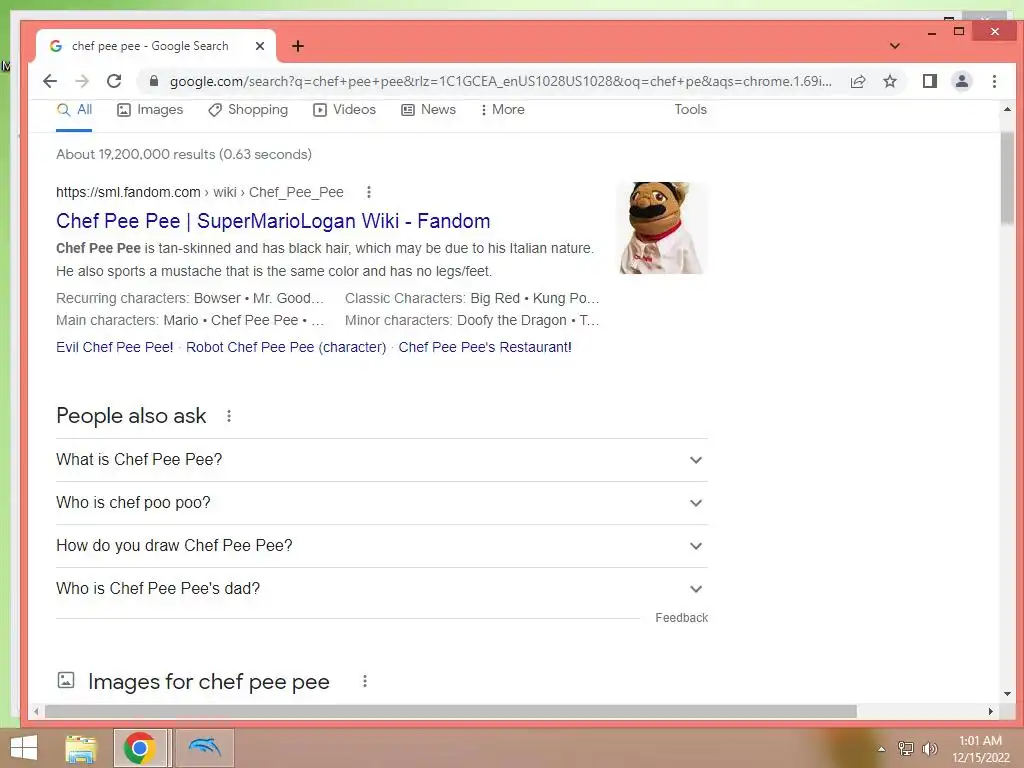The height and width of the screenshot is (768, 1024).
Task: Expand 'How do you draw Chef Pee Pee?'
Action: pyautogui.click(x=382, y=546)
